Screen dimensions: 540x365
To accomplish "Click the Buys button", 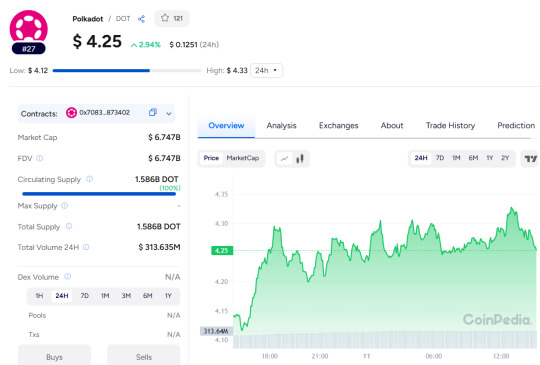I will pos(54,355).
